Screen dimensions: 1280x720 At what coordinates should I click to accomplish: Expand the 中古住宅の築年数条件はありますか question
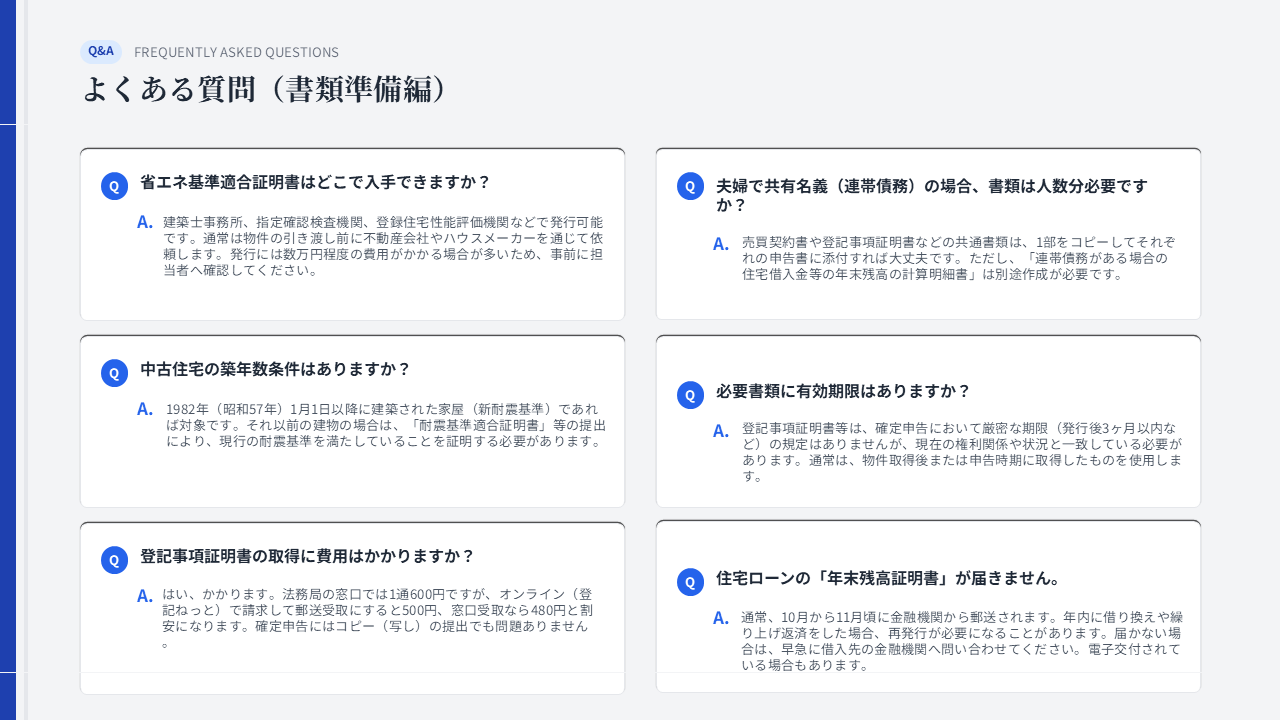pos(275,369)
